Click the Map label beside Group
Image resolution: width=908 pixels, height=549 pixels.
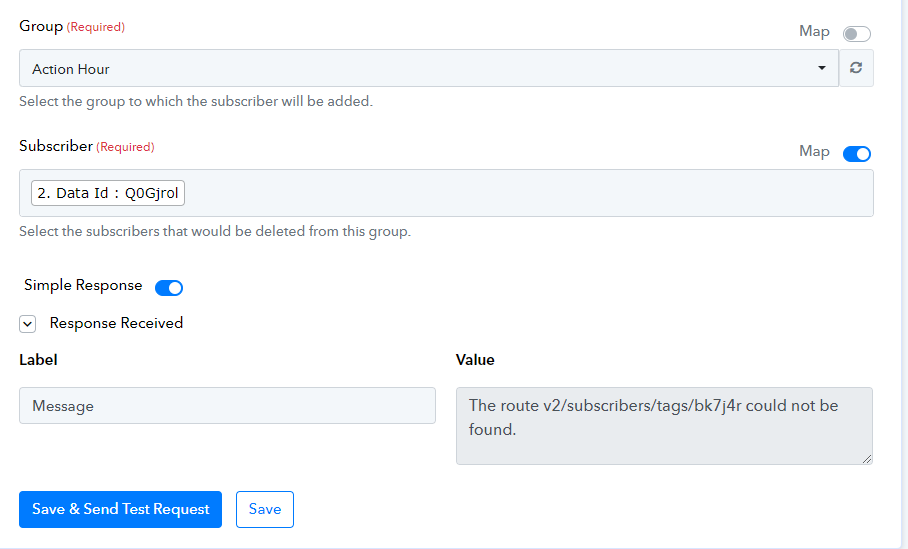click(x=814, y=32)
